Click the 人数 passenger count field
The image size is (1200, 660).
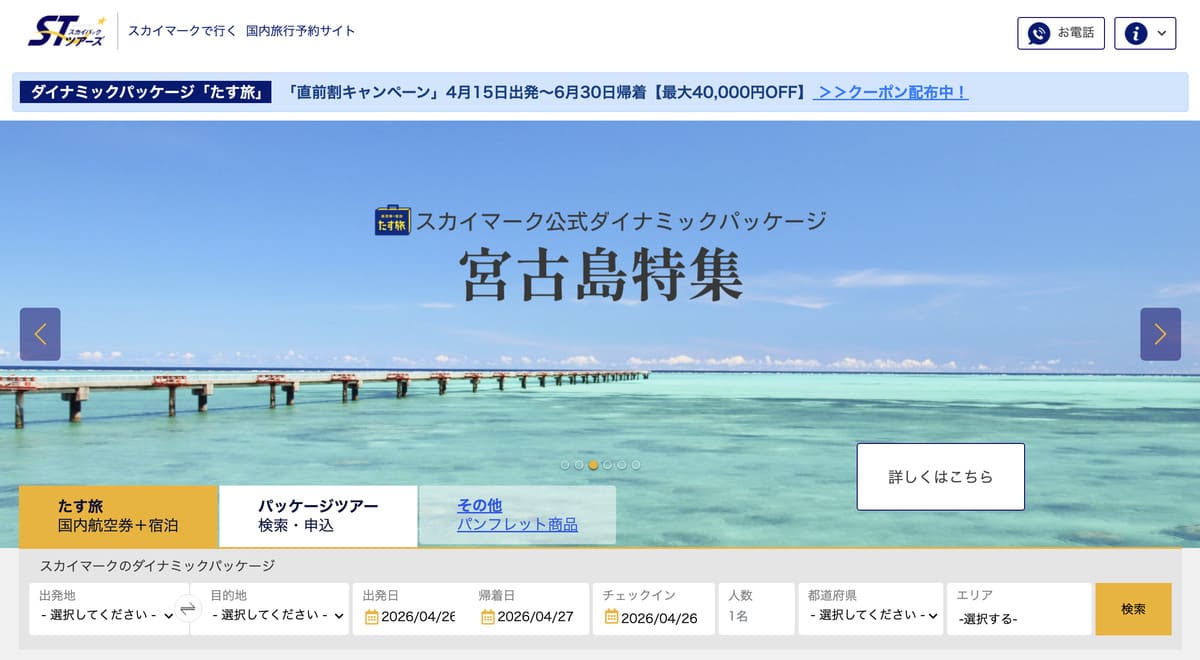pos(756,610)
